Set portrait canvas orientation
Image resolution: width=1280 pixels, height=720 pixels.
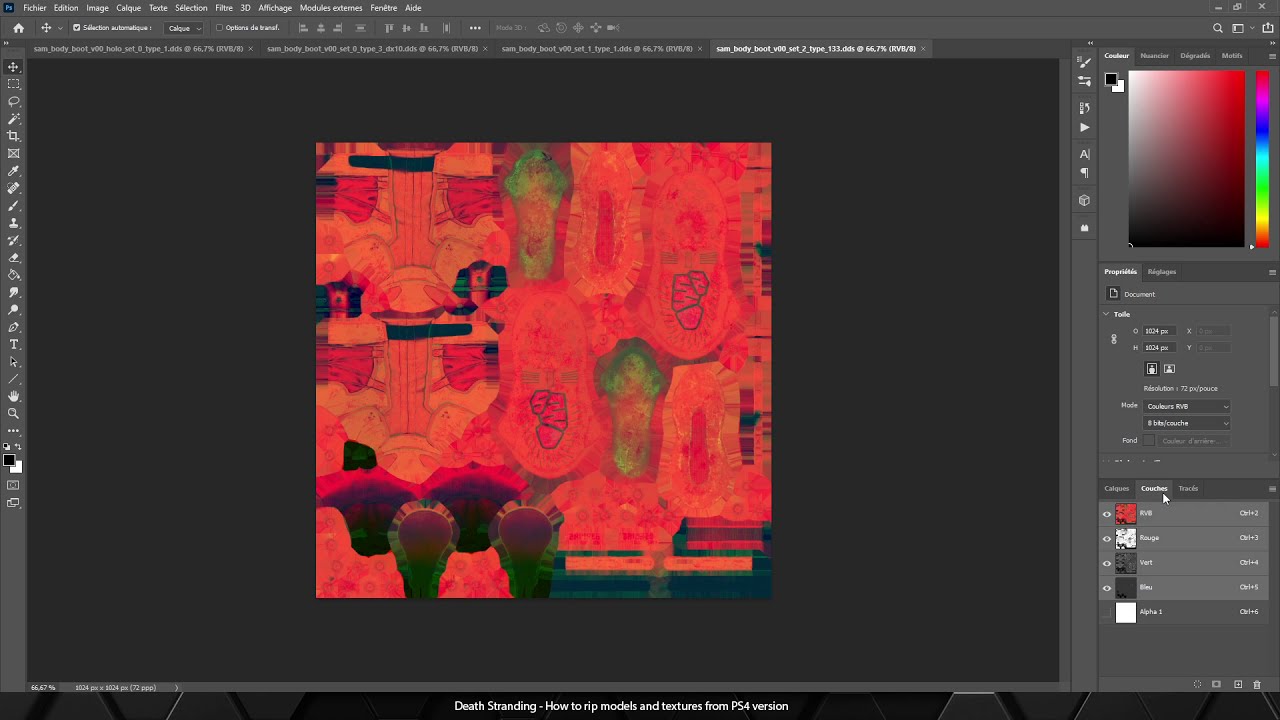[x=1152, y=369]
